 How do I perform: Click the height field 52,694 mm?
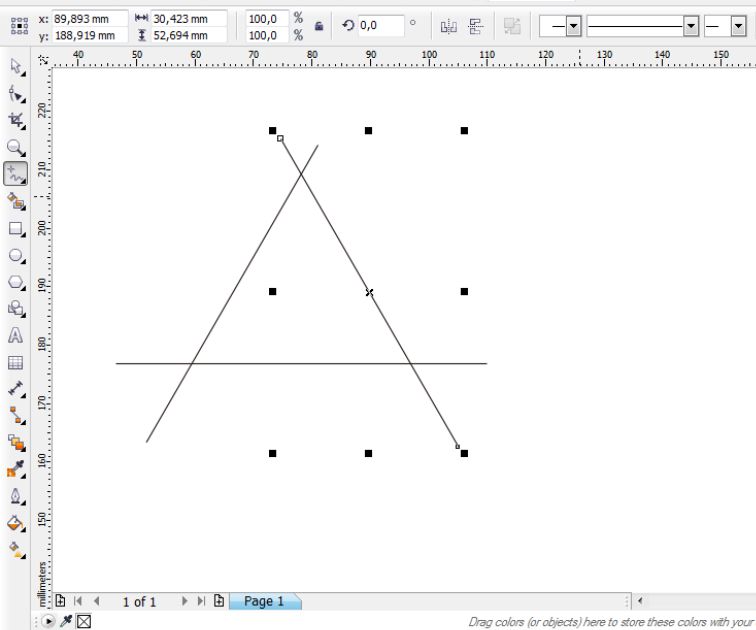[189, 35]
